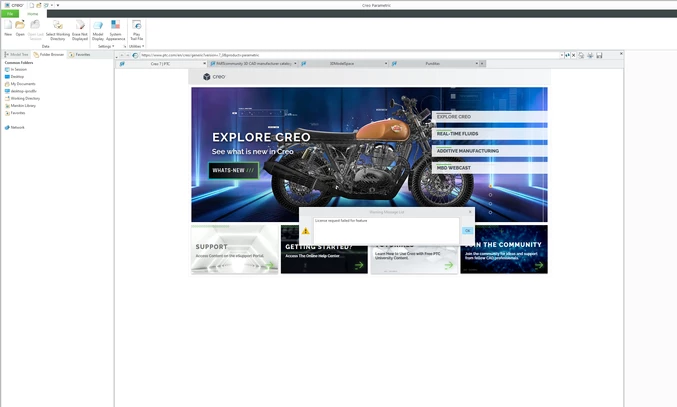This screenshot has height=407, width=677.
Task: Open the SUPPORT card
Action: click(235, 249)
